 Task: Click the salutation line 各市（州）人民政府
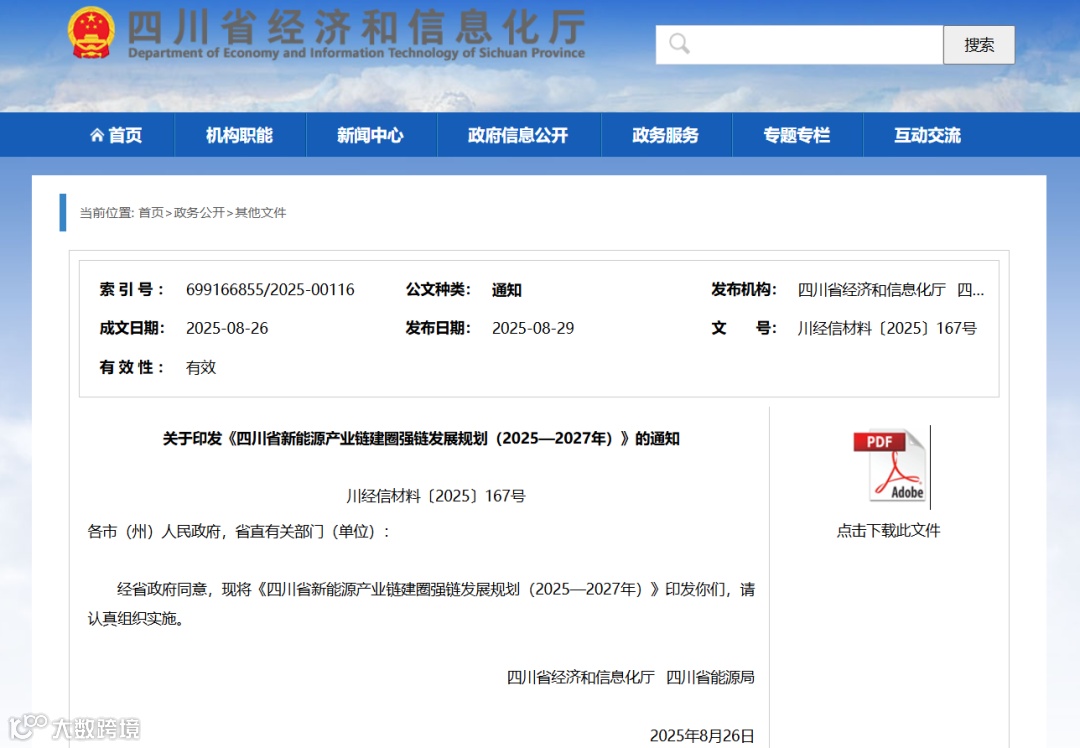click(238, 532)
